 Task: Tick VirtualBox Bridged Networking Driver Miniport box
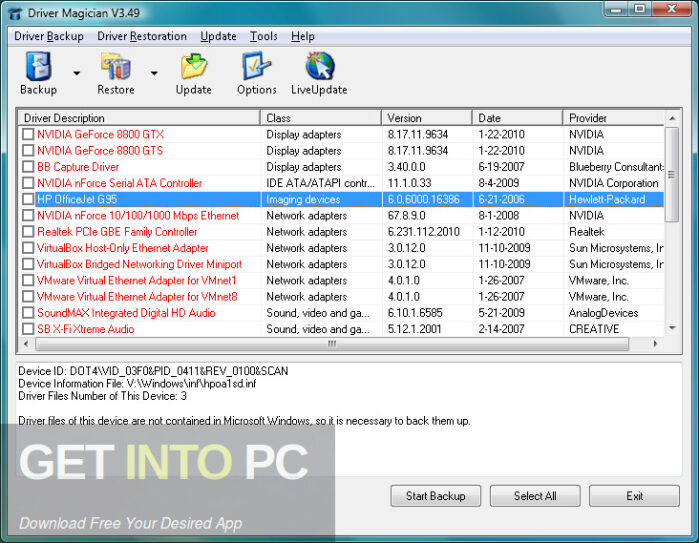click(28, 264)
